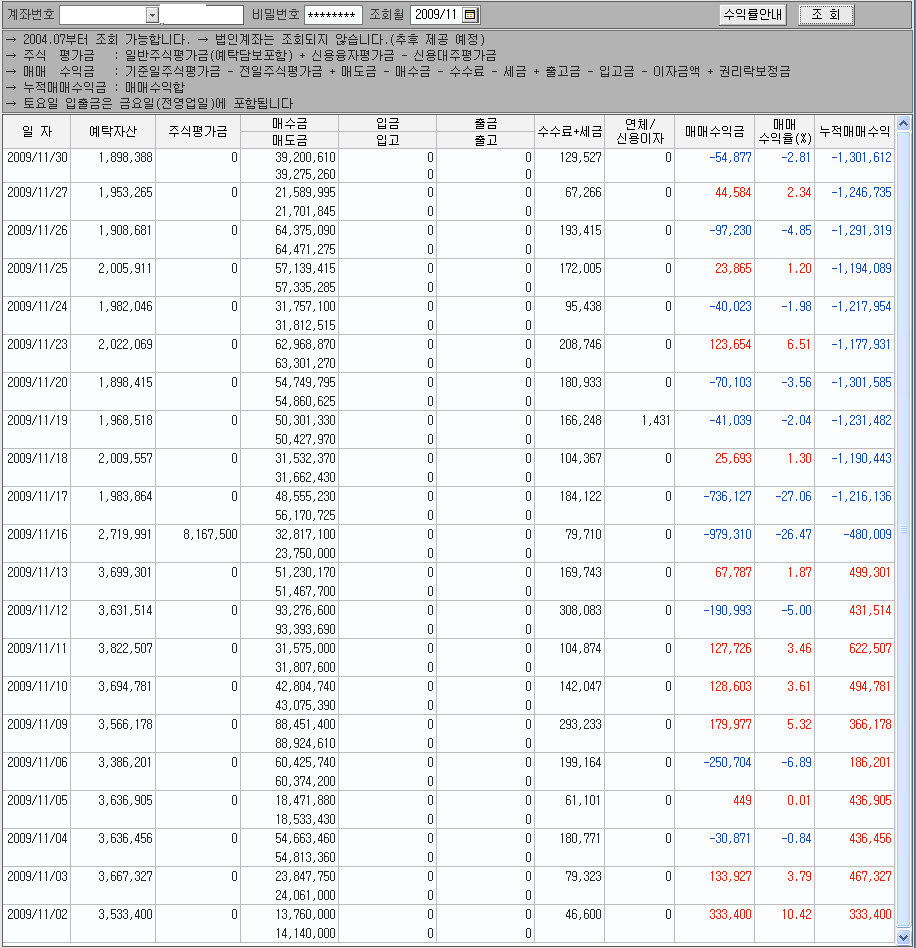The image size is (916, 948).
Task: Open the calendar picker beside 조회월
Action: click(471, 15)
